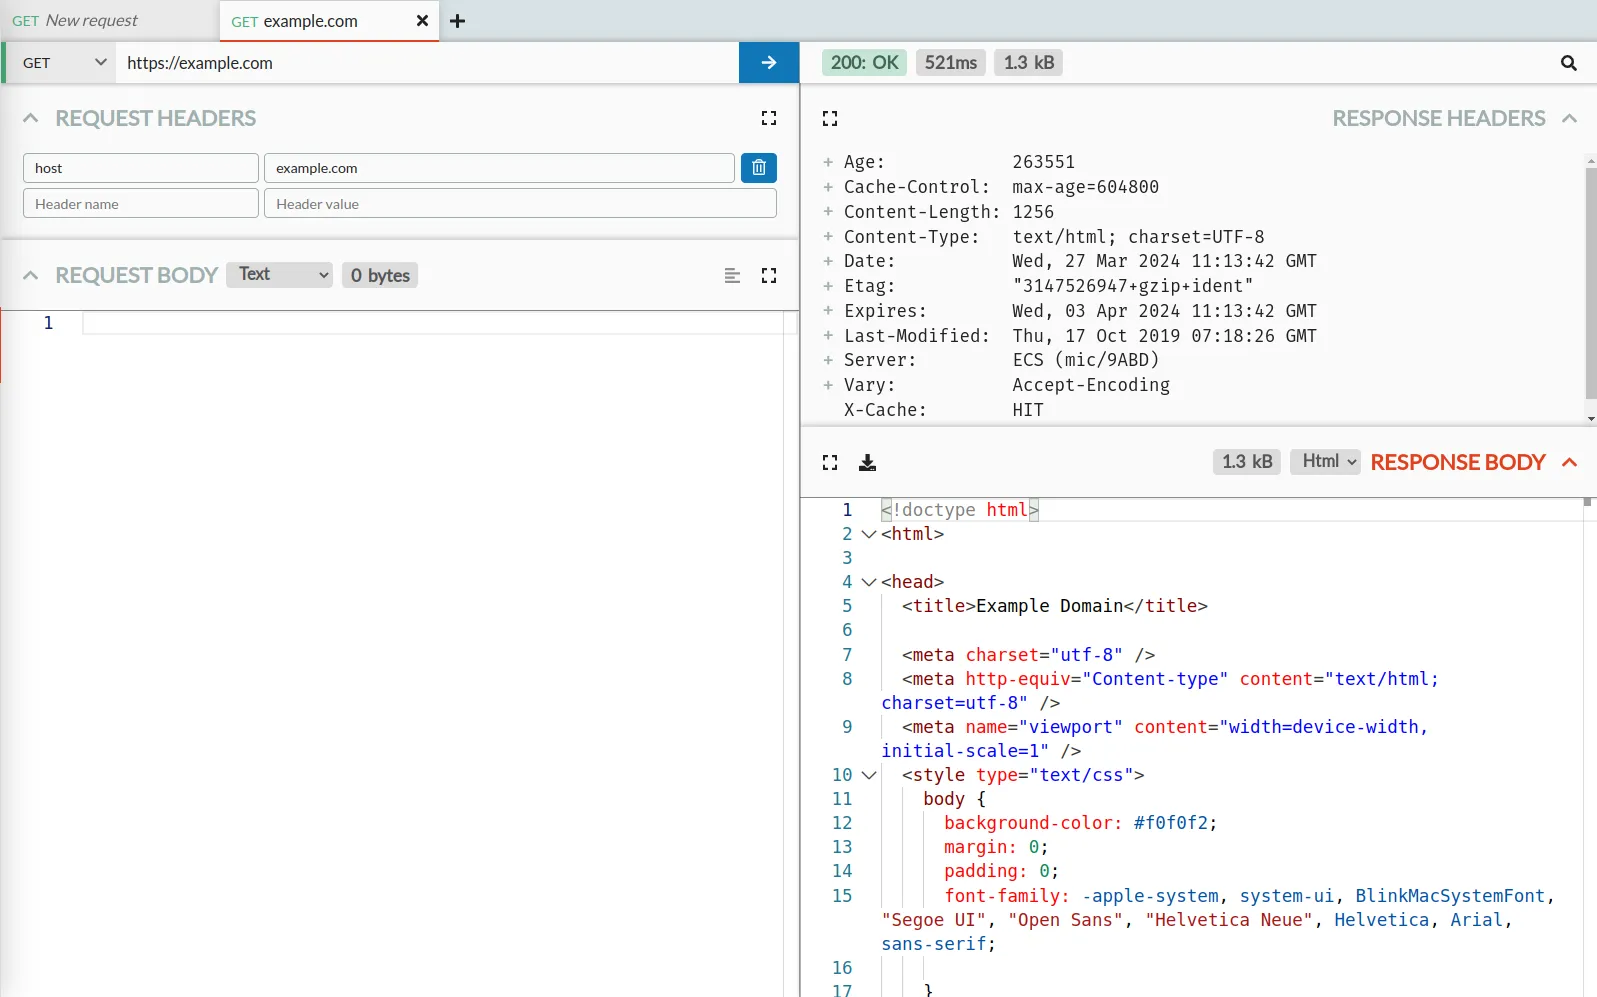Click the plus icon next to Date header
Image resolution: width=1597 pixels, height=997 pixels.
pyautogui.click(x=828, y=260)
